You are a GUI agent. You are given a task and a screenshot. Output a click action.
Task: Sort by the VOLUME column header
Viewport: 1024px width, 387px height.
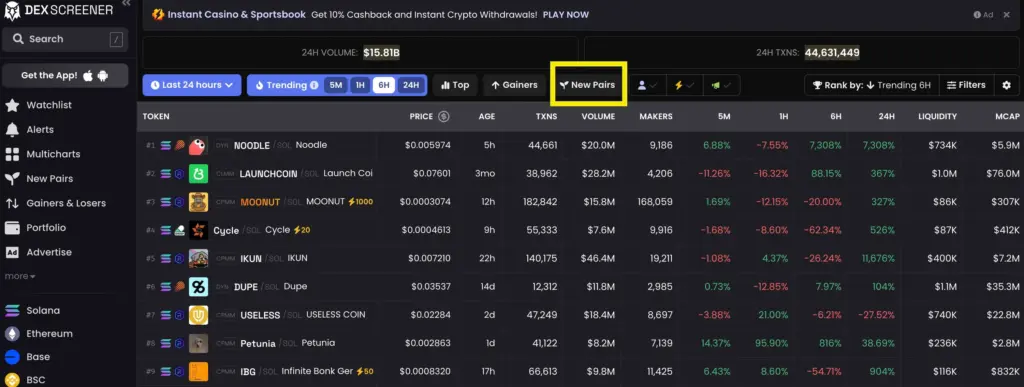[x=599, y=117]
